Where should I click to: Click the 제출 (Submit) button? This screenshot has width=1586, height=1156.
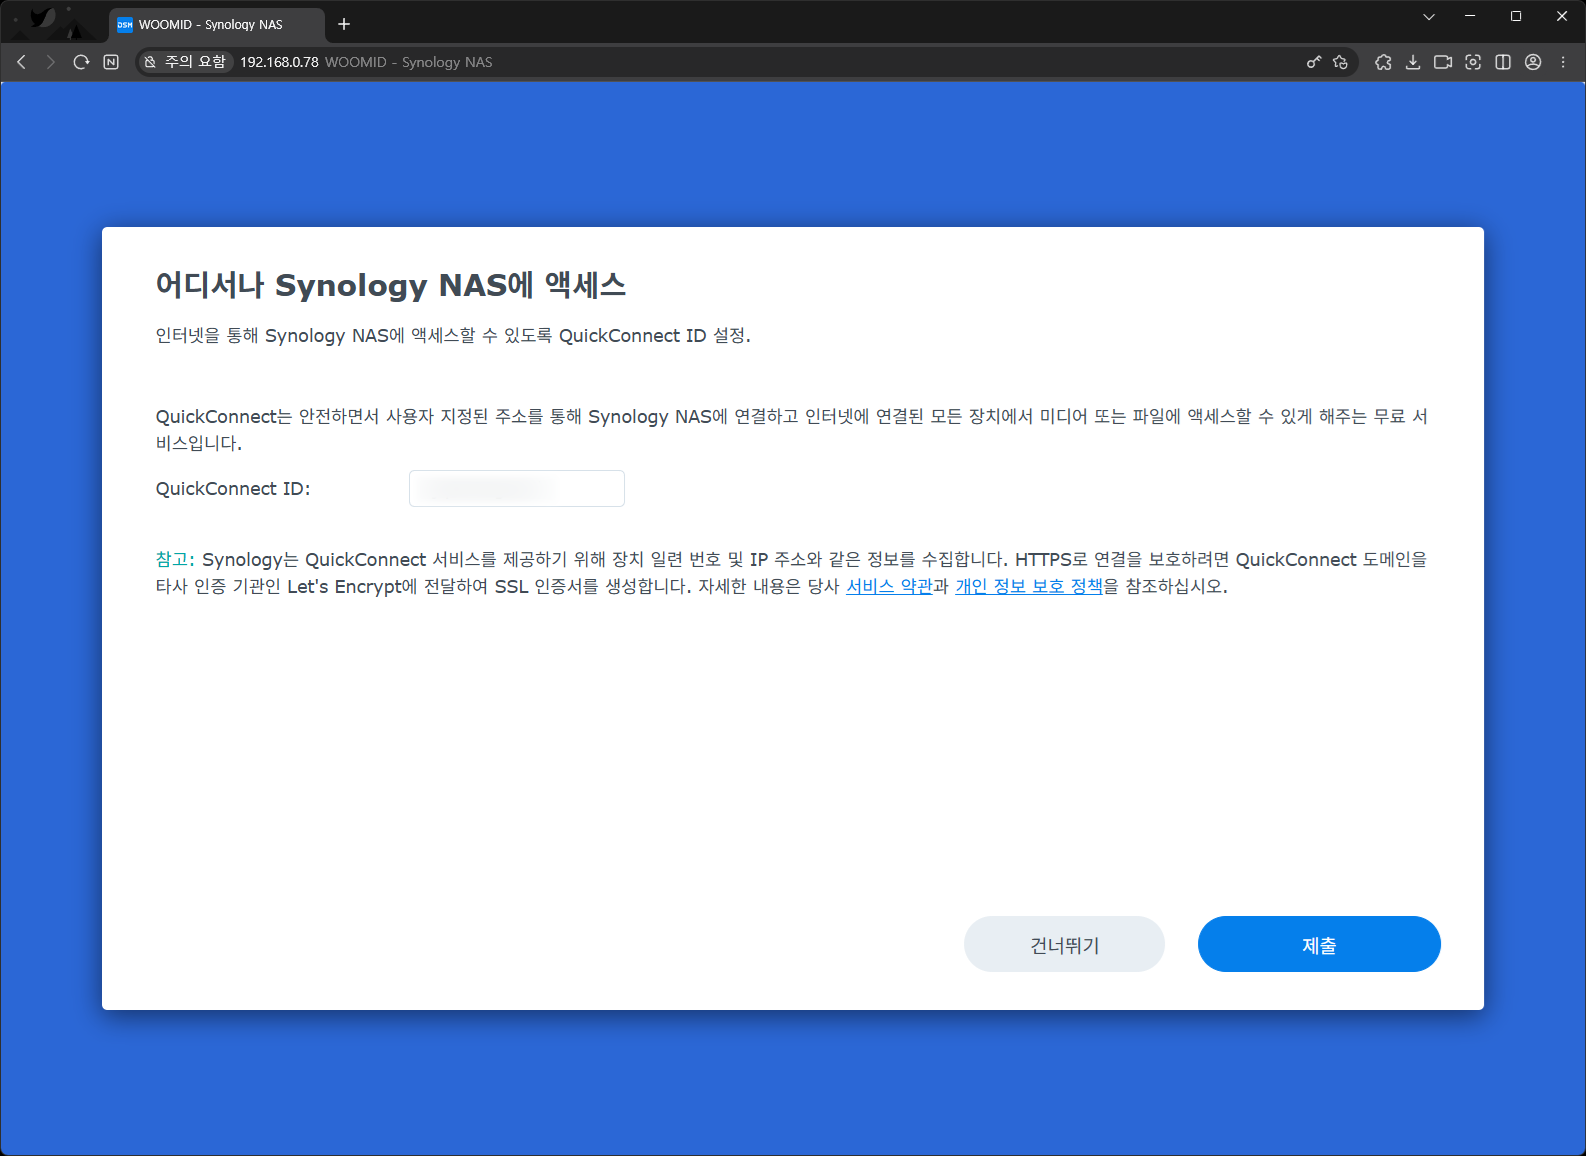[1319, 944]
